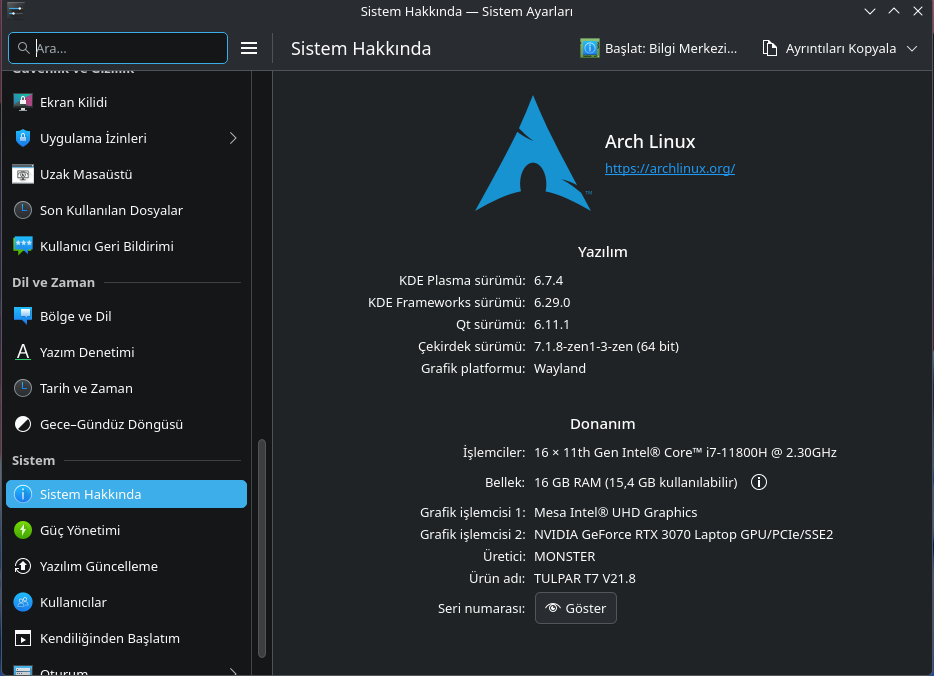
Task: Launch Başlat: Bilgi Merkezi
Action: [x=658, y=48]
